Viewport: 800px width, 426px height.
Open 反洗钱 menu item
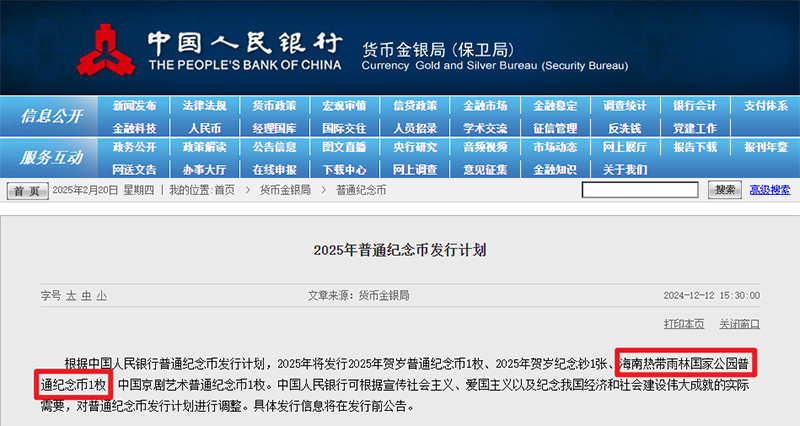625,128
